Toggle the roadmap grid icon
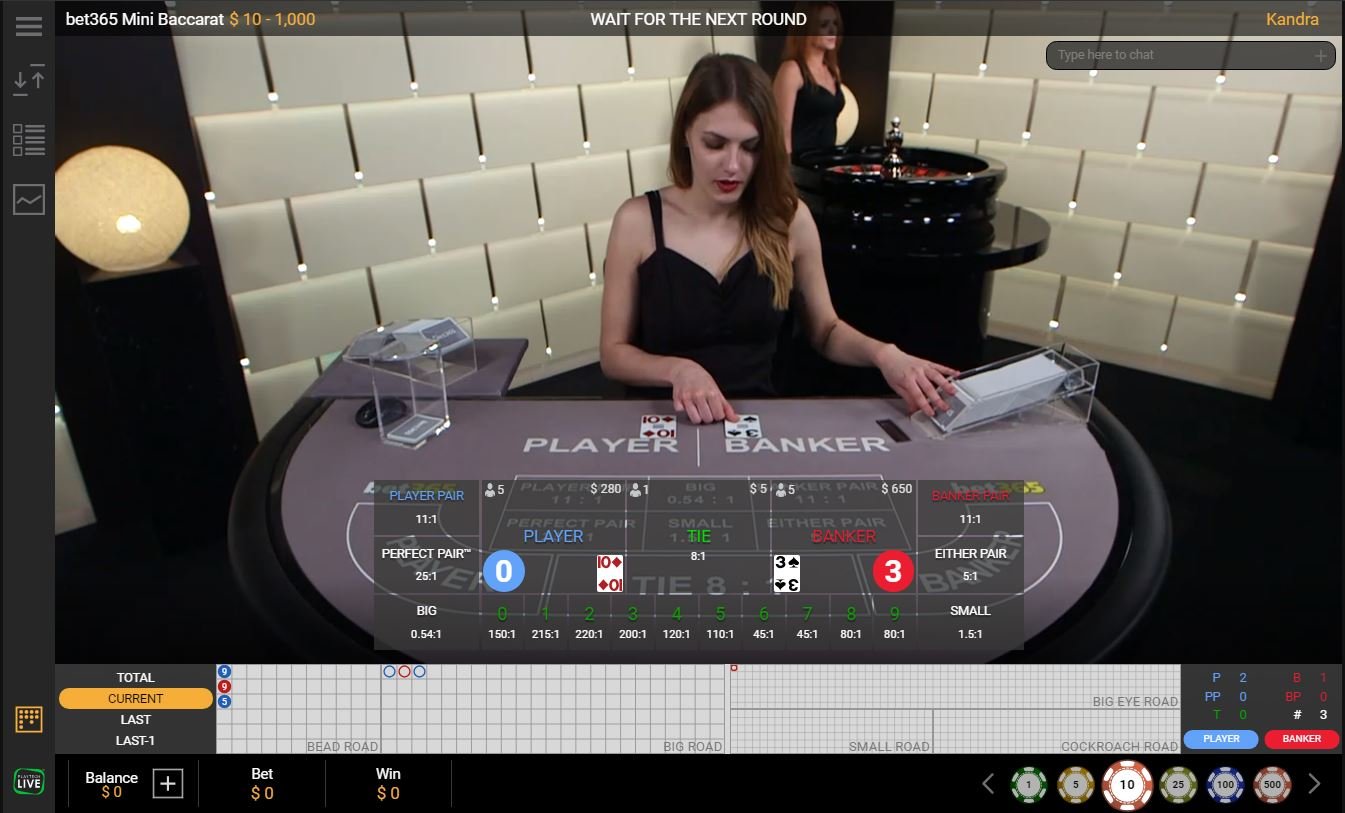The width and height of the screenshot is (1345, 813). click(29, 719)
